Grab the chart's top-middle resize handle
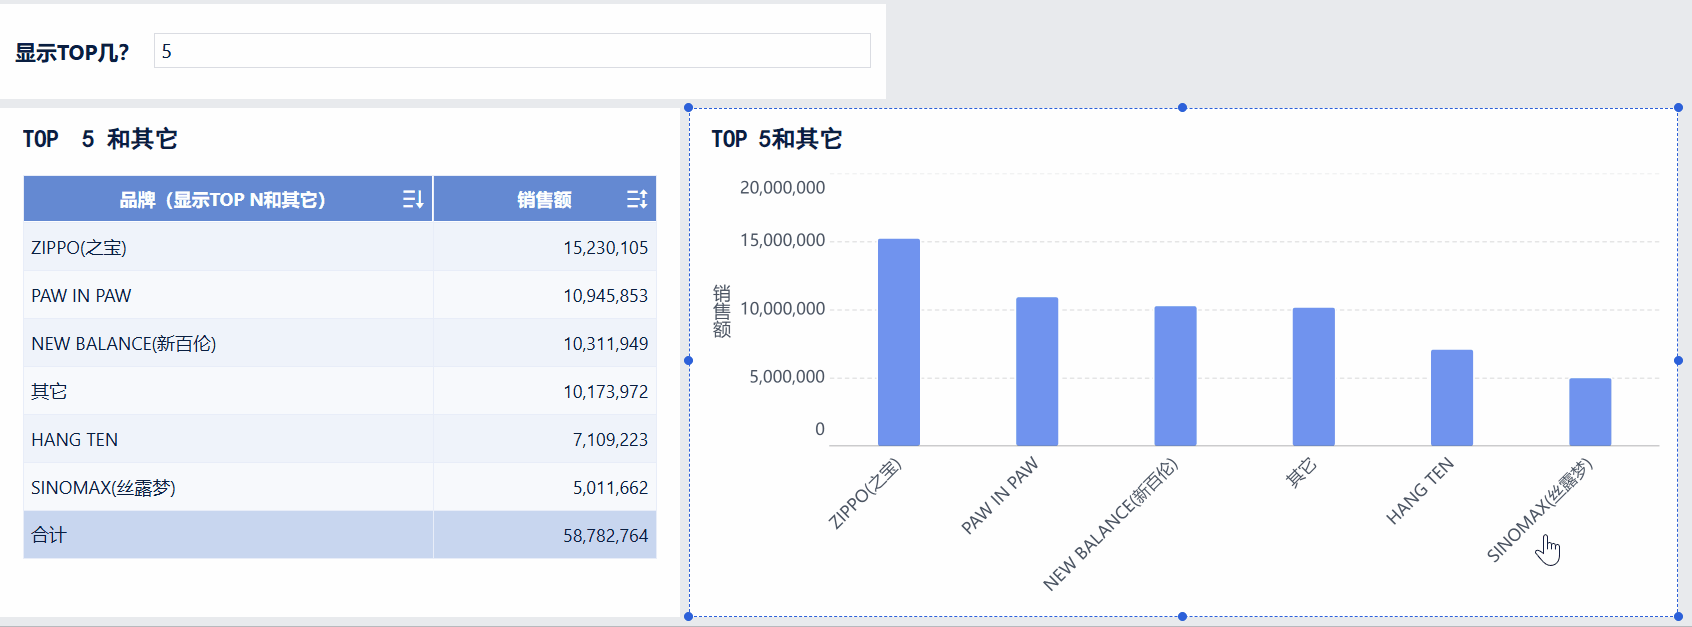Image resolution: width=1692 pixels, height=627 pixels. 1183,107
